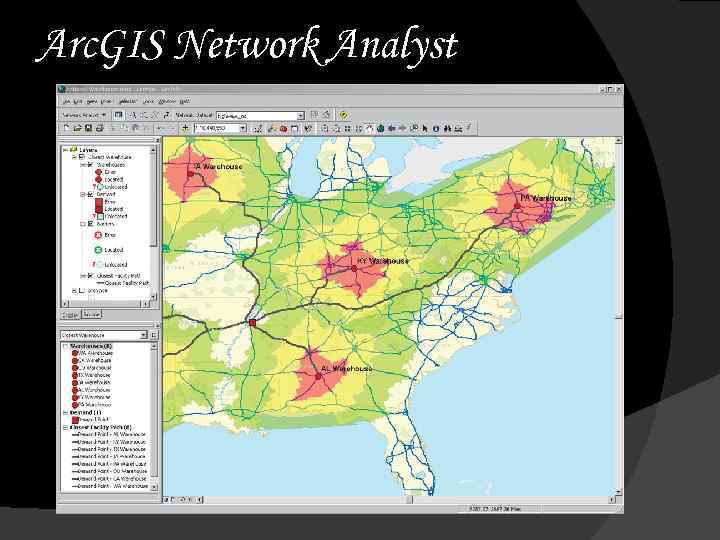Open the Closest Warehouse analysis layer dropdown

click(143, 335)
